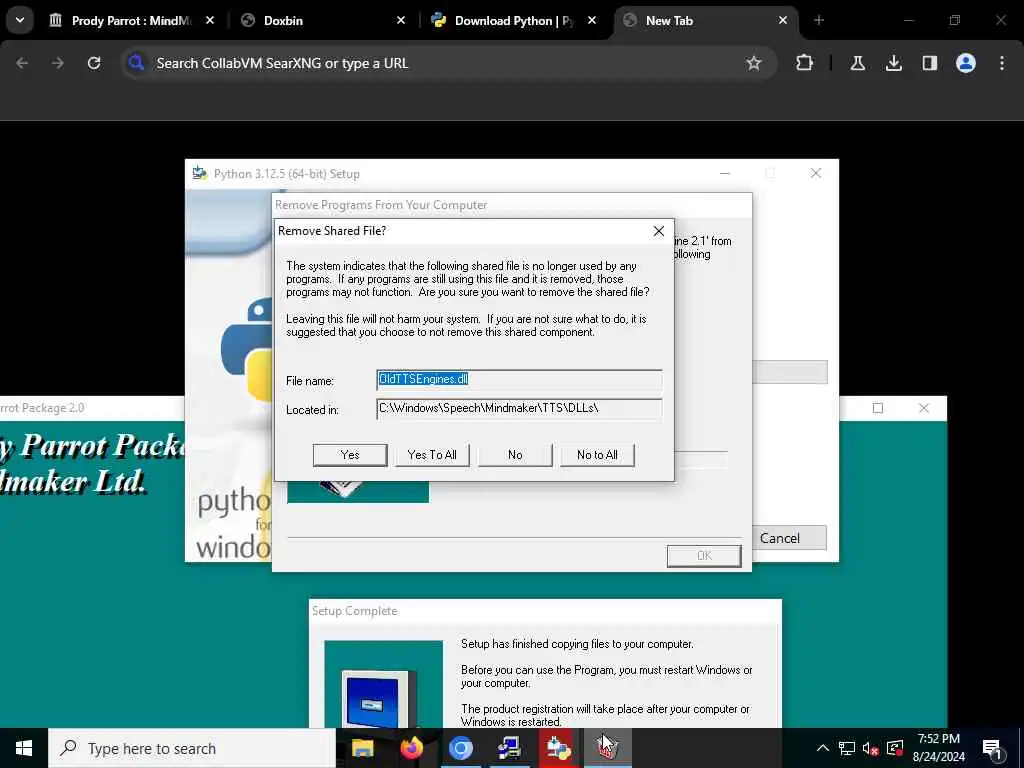Close the Download Python tab

coord(592,21)
